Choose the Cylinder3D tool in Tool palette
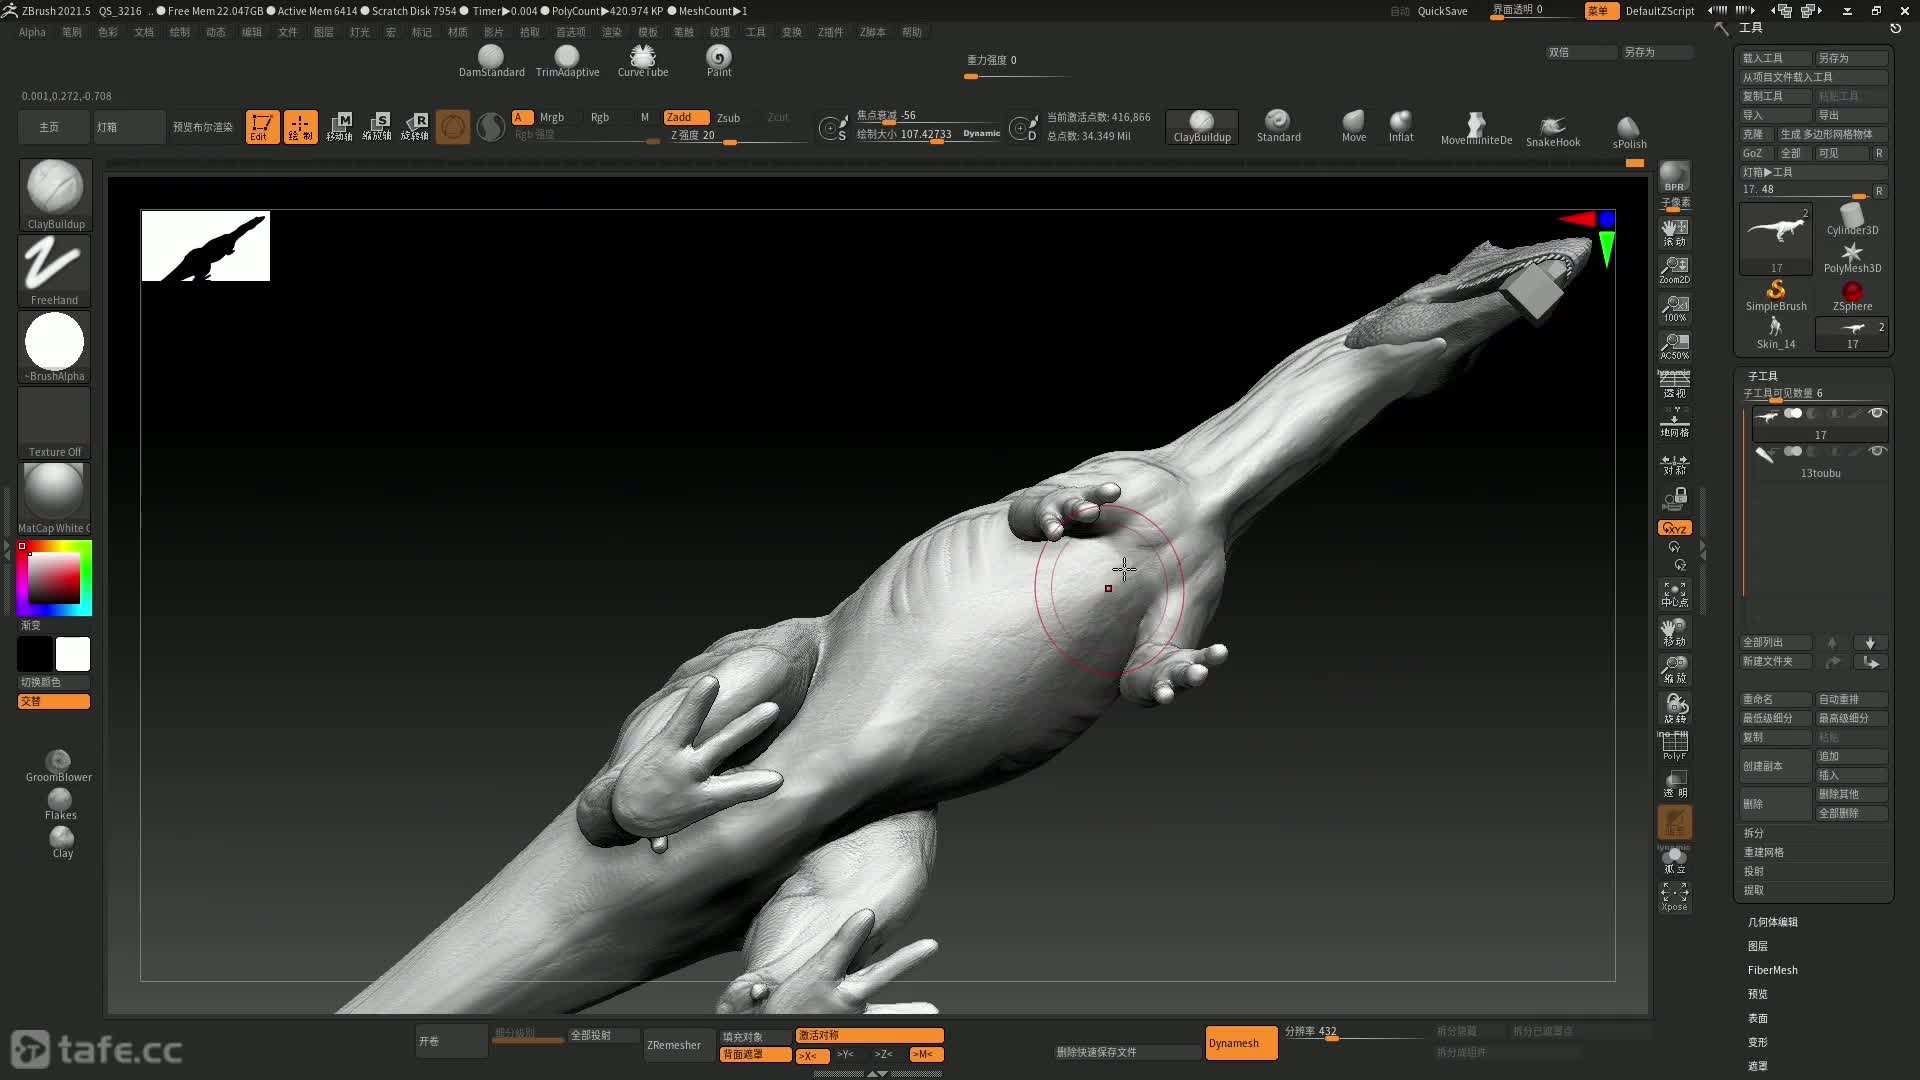The image size is (1920, 1080). coord(1852,219)
